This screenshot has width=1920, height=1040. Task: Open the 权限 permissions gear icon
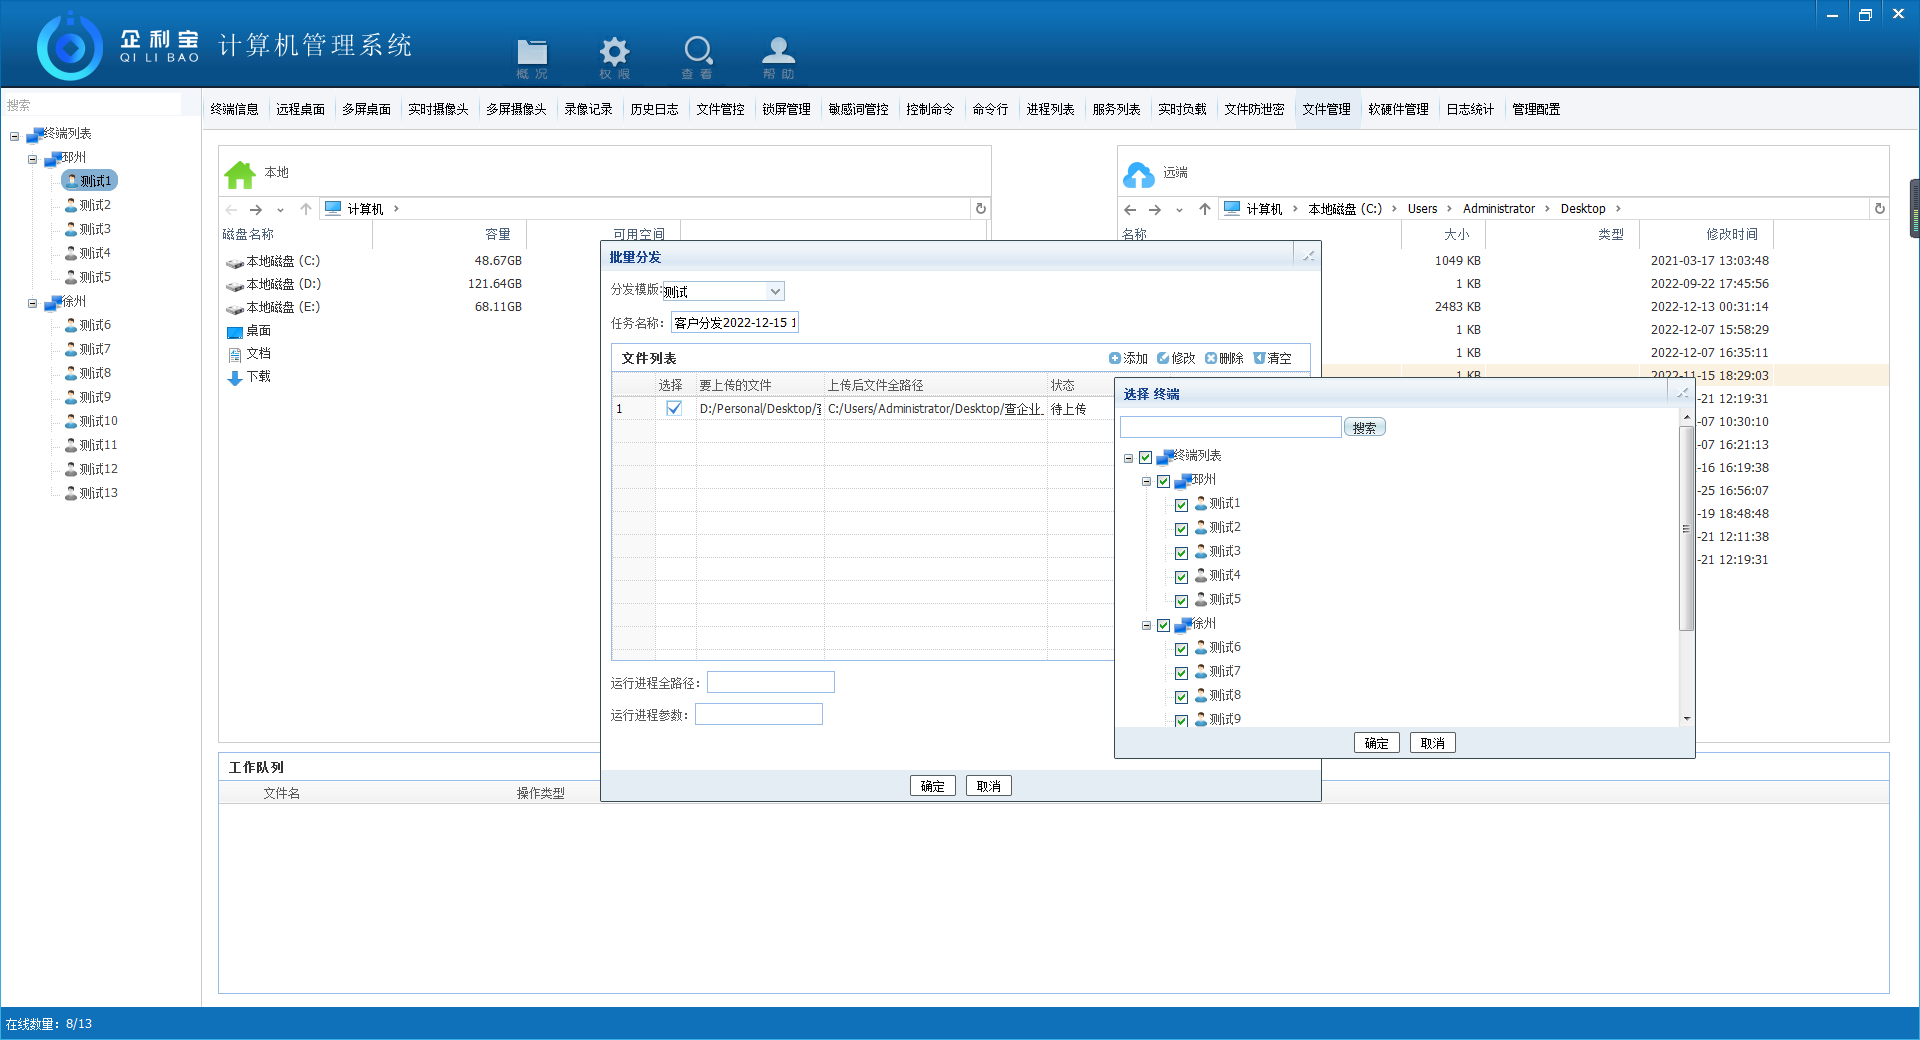point(614,53)
